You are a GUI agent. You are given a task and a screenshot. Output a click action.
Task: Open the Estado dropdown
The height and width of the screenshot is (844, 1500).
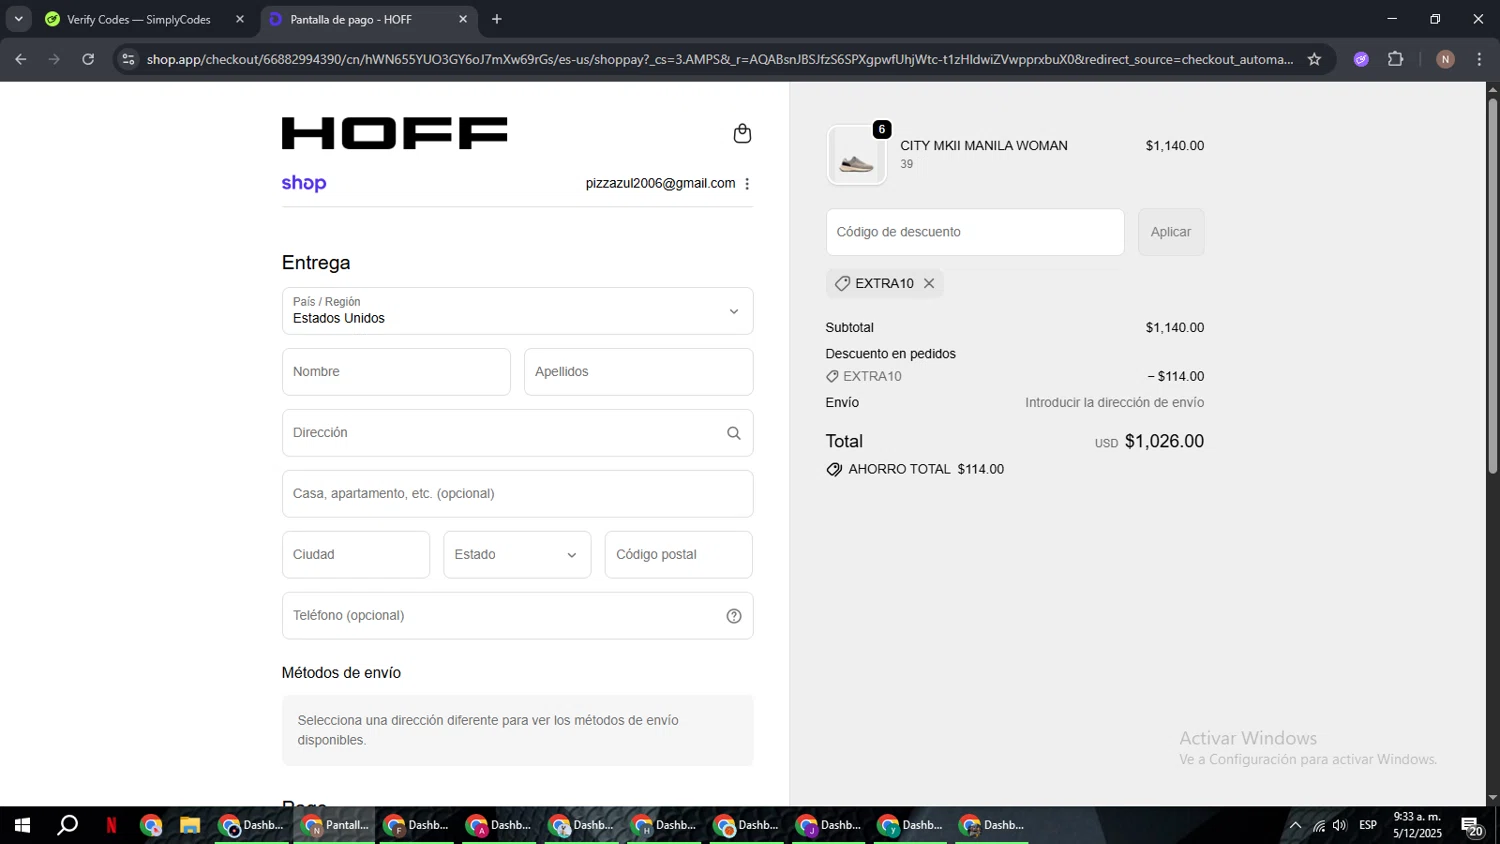517,555
